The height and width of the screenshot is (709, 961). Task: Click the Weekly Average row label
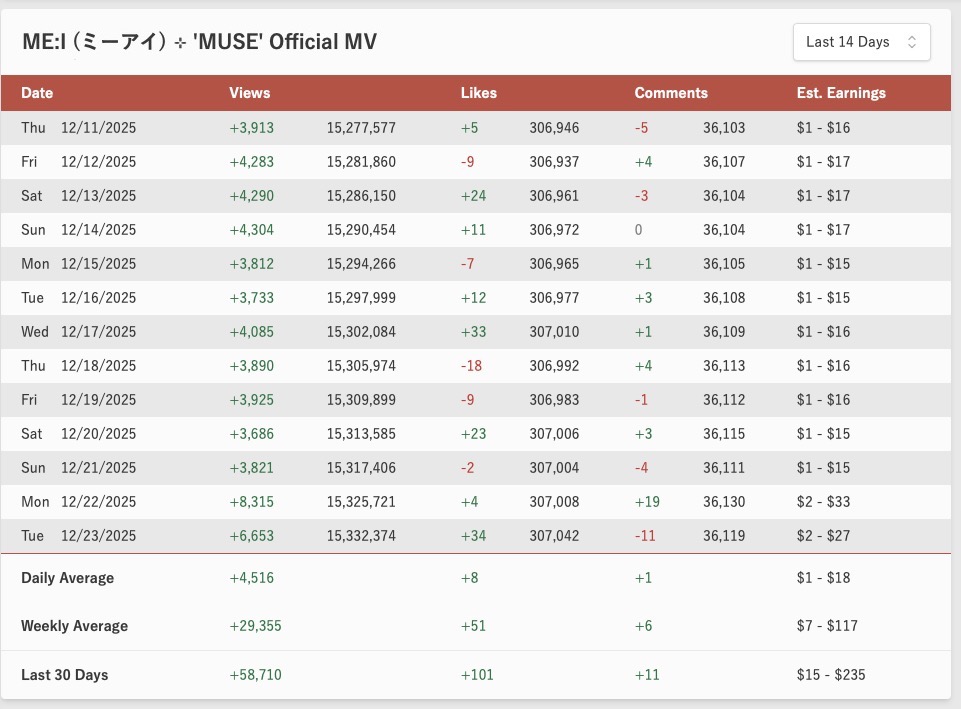point(75,626)
